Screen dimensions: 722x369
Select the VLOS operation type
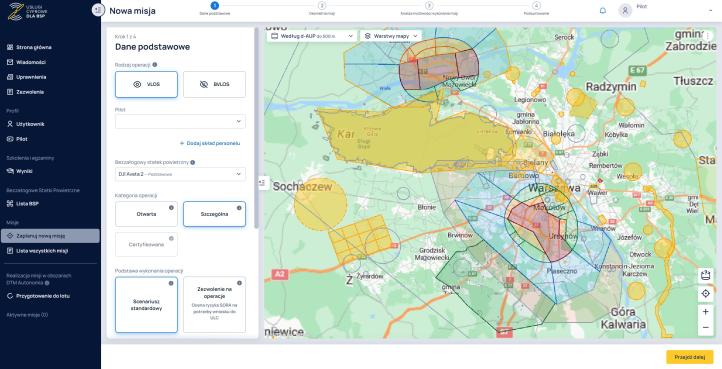coord(146,84)
